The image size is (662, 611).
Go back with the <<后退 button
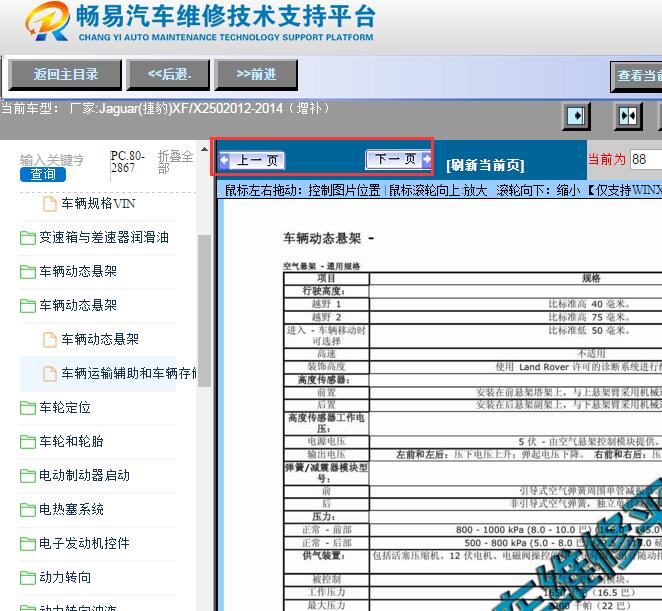pyautogui.click(x=169, y=75)
